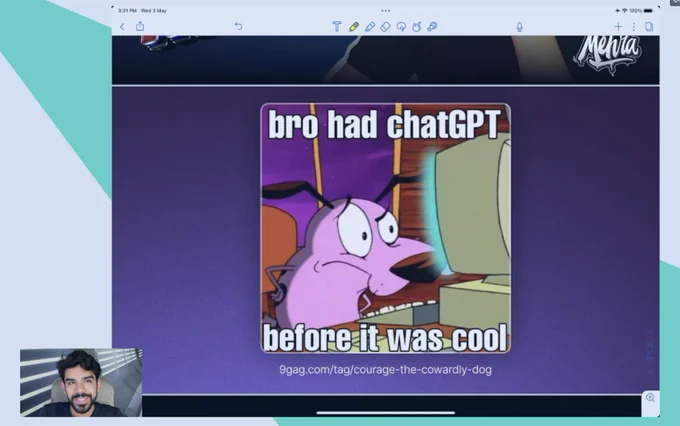This screenshot has width=680, height=426.
Task: Tap the battery indicator in status bar
Action: click(648, 10)
